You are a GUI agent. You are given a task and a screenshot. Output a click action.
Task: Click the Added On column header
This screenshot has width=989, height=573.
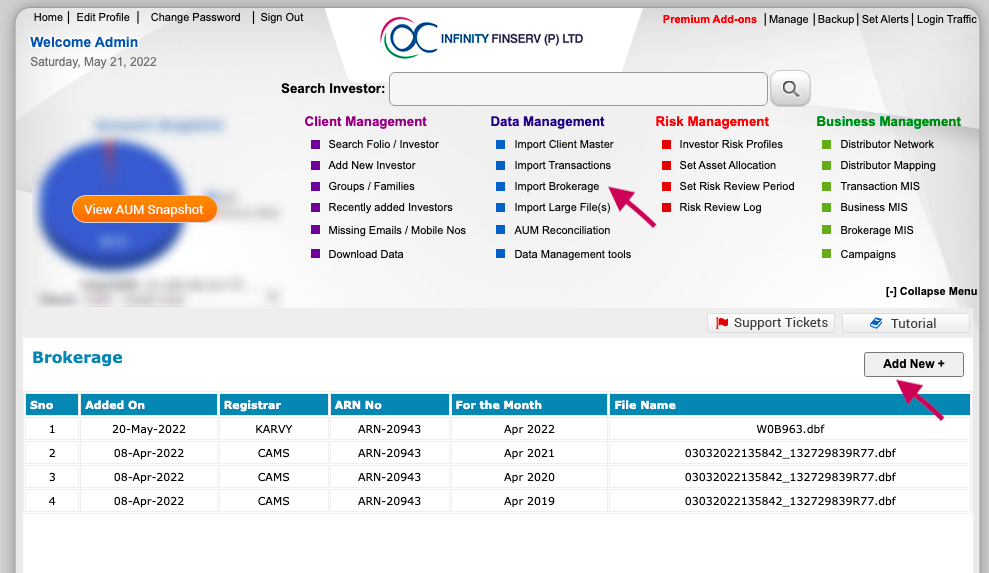(x=148, y=405)
